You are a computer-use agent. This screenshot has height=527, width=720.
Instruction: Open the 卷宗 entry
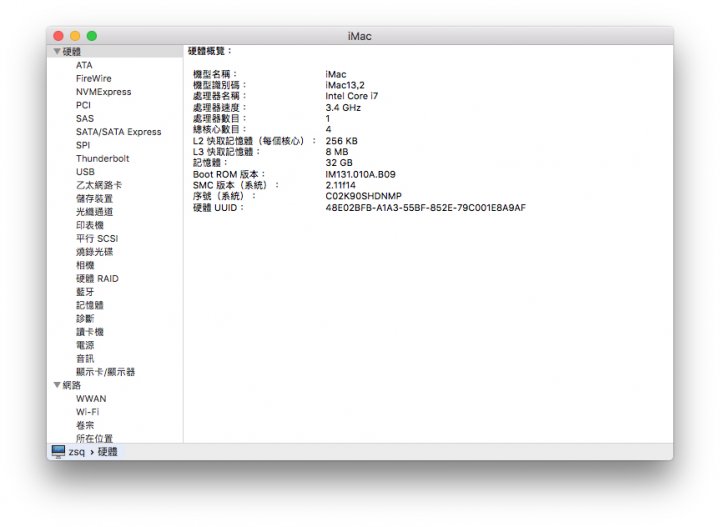(x=85, y=425)
